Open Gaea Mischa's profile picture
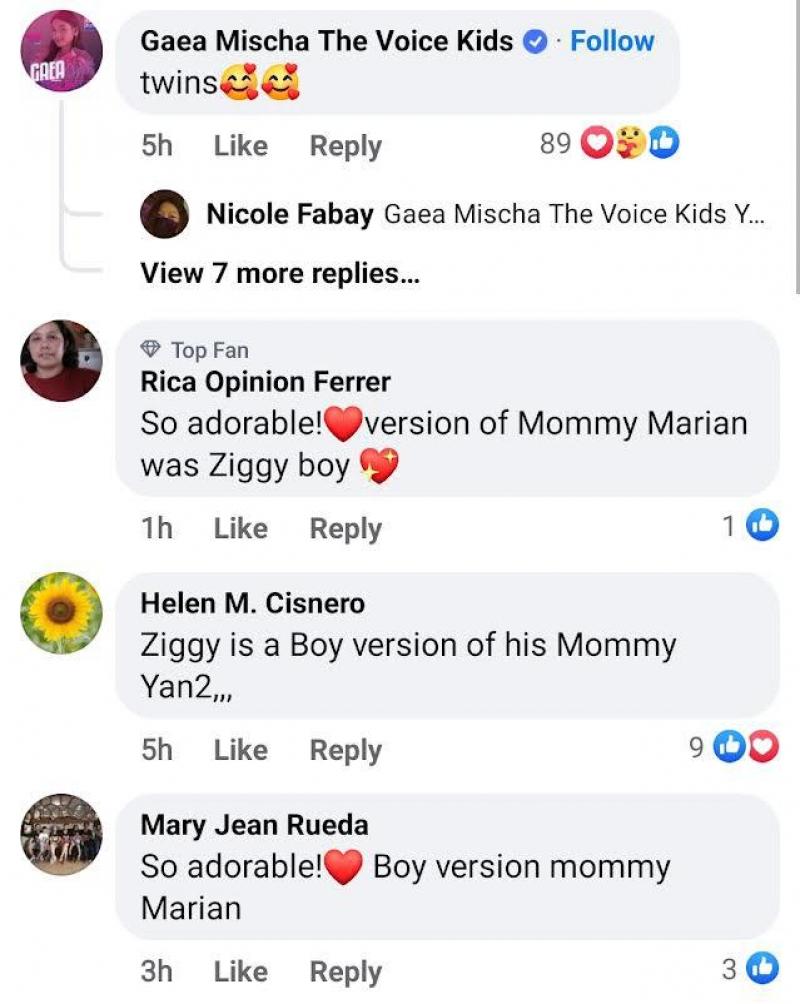Image resolution: width=800 pixels, height=1004 pixels. [x=61, y=51]
